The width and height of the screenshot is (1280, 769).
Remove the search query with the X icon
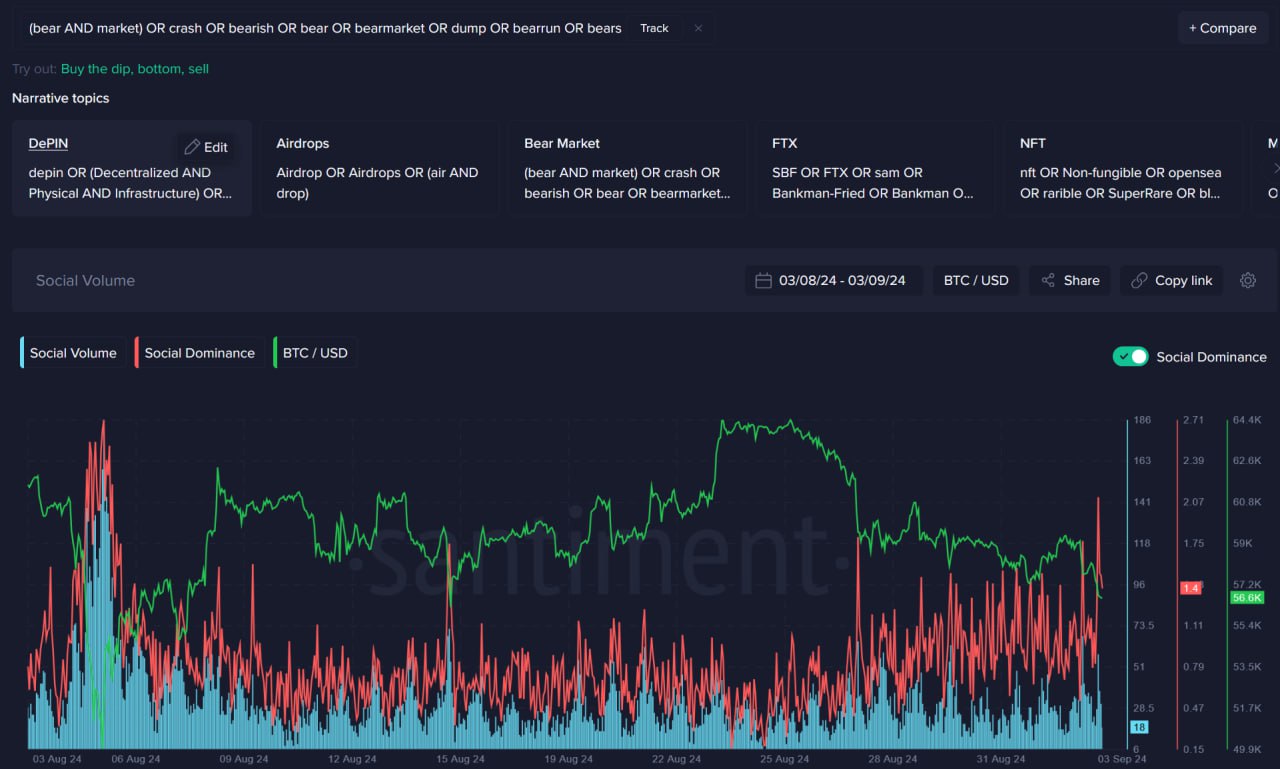click(698, 28)
